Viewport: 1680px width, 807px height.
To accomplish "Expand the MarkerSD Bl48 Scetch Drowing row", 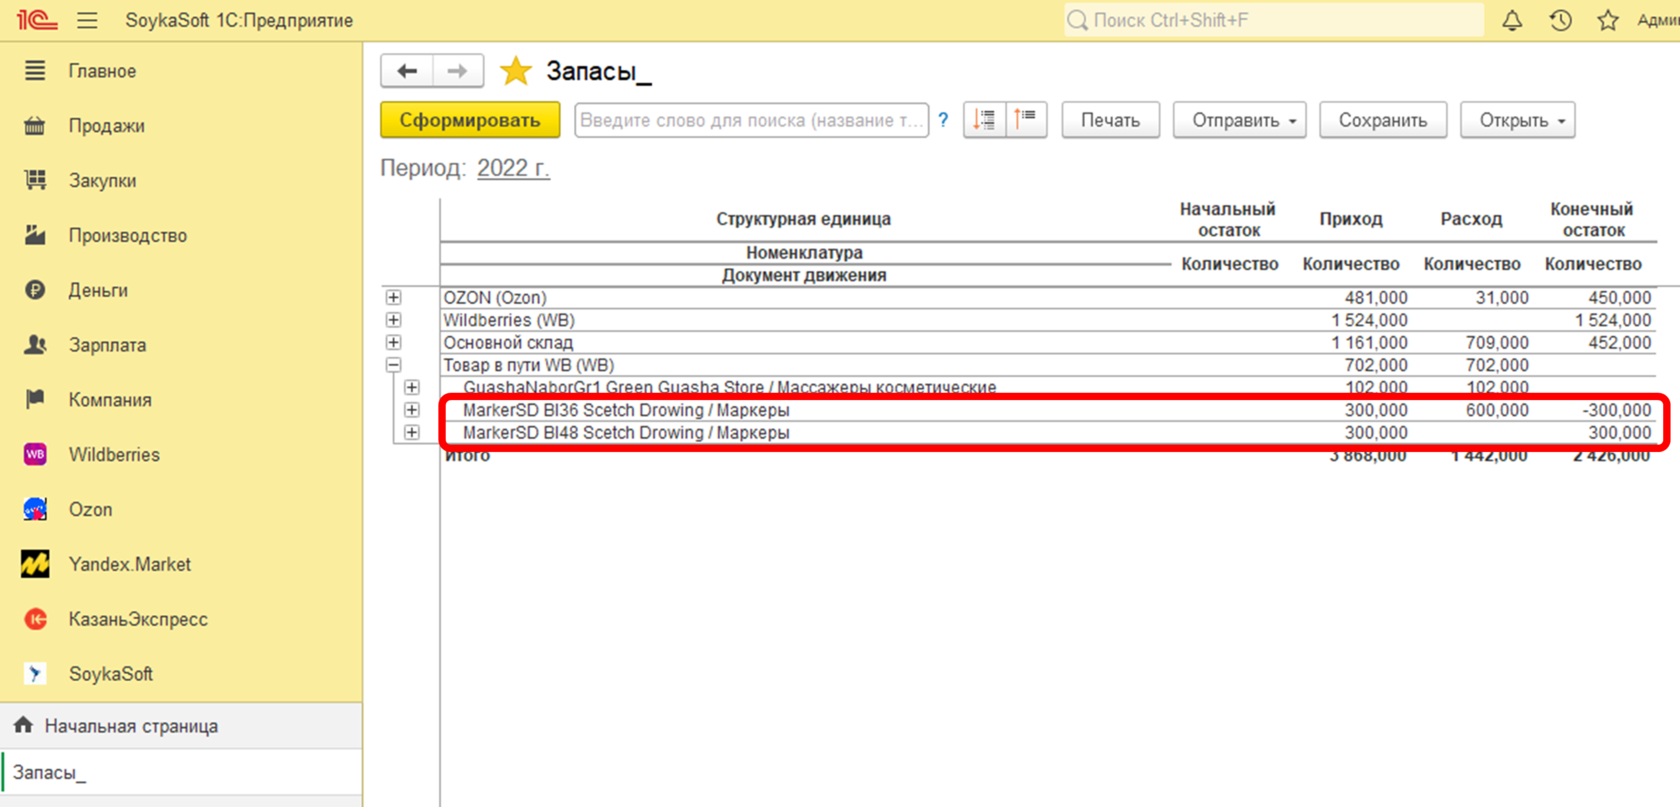I will pyautogui.click(x=412, y=433).
